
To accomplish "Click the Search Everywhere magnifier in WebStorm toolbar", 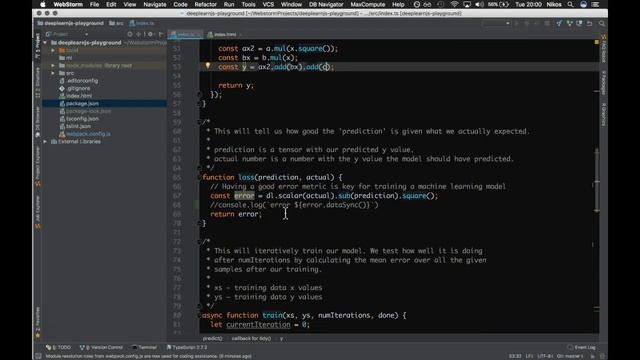I will click(602, 24).
